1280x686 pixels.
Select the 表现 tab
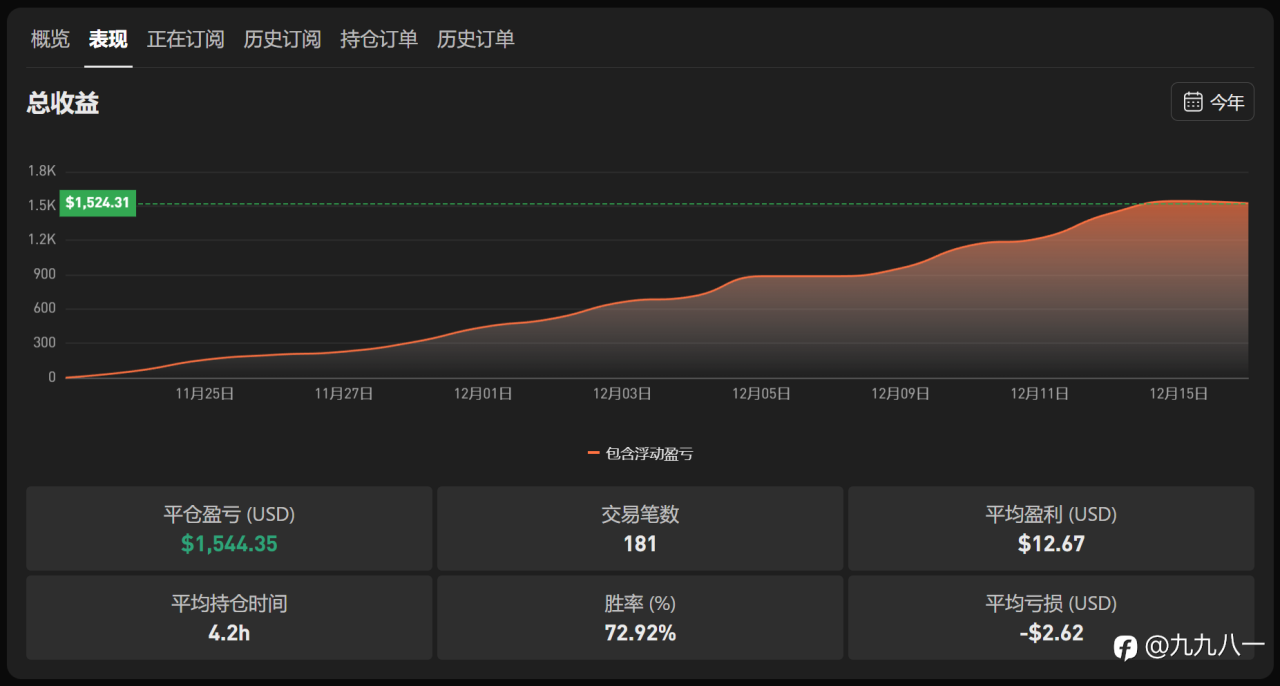(108, 39)
